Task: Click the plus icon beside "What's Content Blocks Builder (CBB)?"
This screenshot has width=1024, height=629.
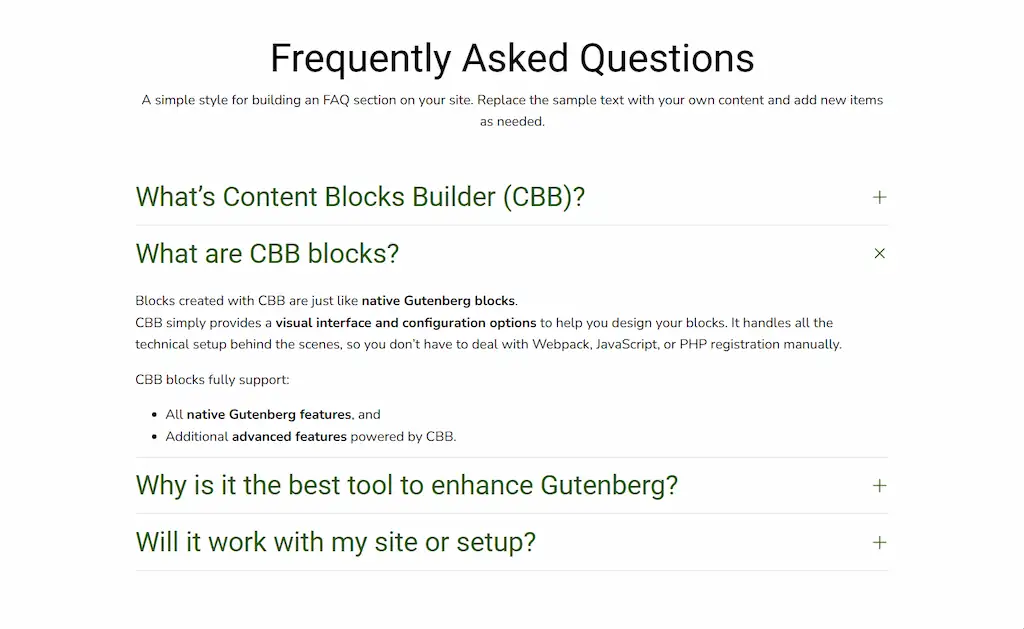Action: click(879, 197)
